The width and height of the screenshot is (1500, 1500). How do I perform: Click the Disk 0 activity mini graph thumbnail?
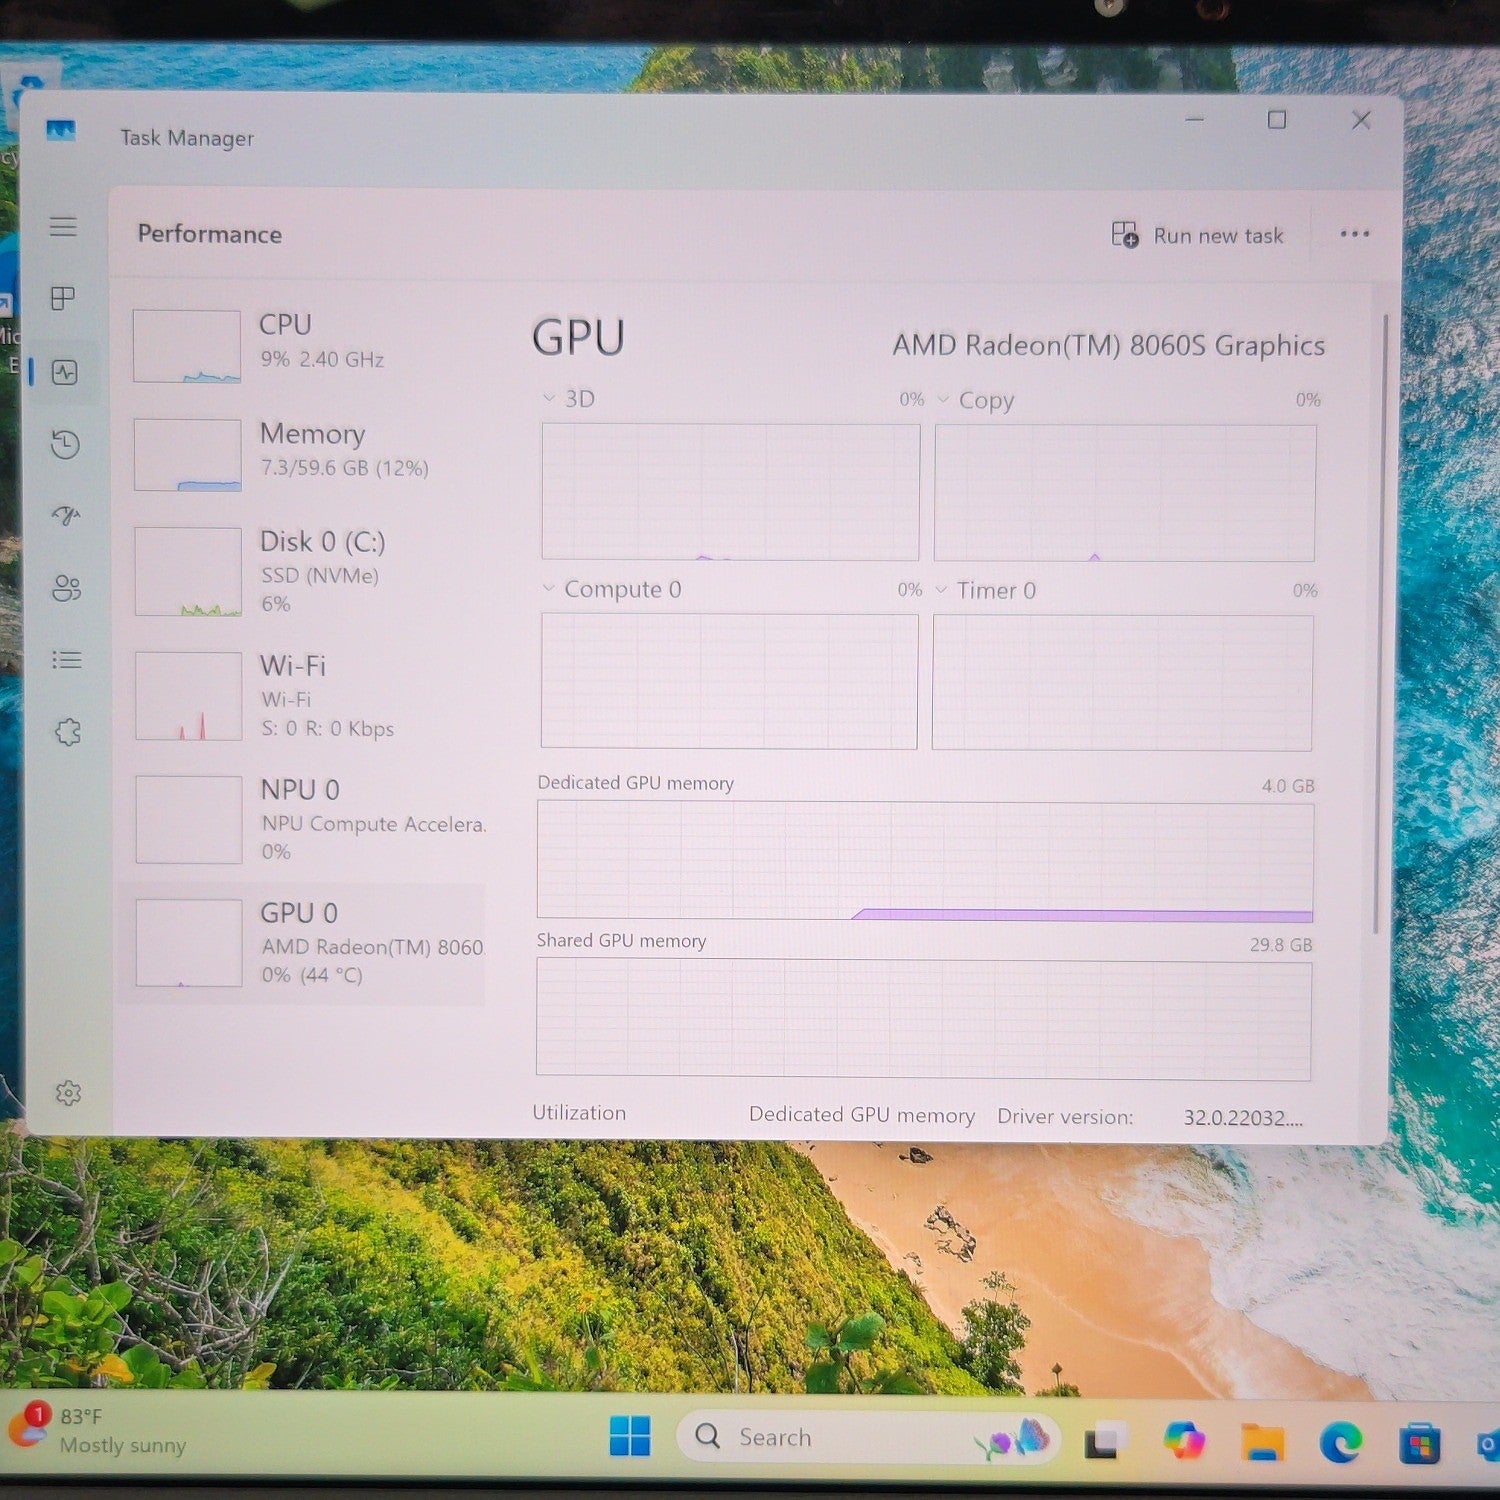[188, 571]
